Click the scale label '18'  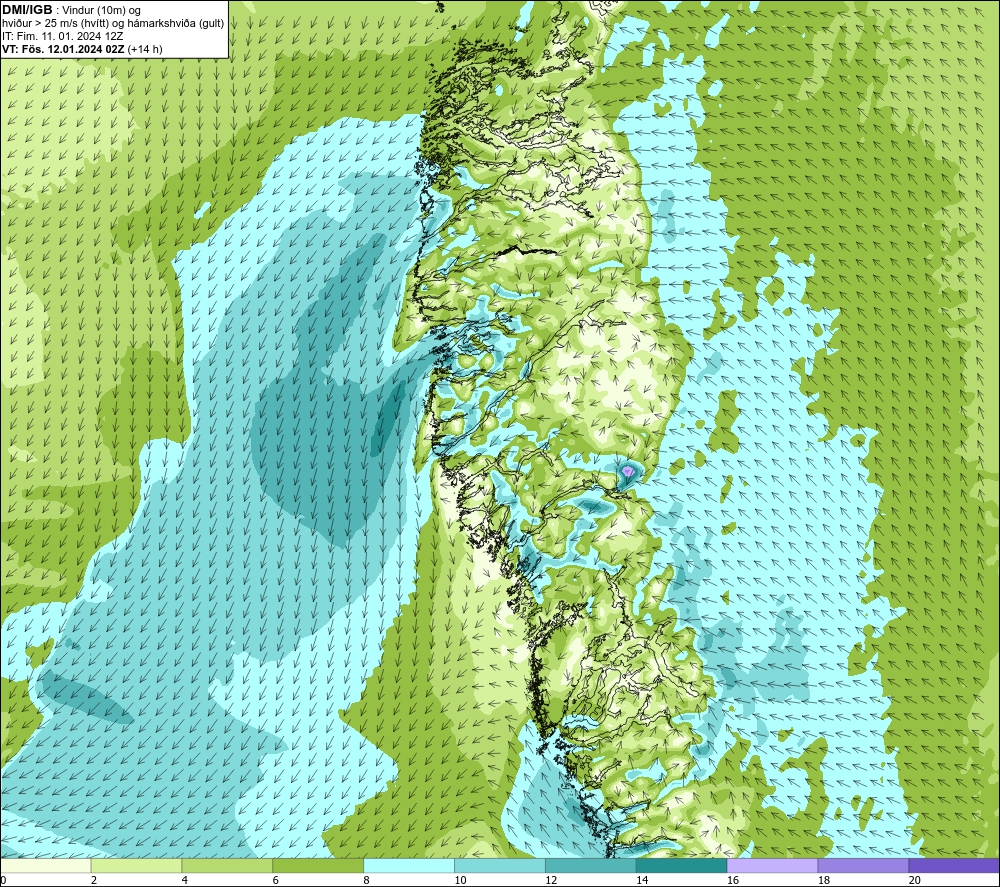[x=823, y=880]
